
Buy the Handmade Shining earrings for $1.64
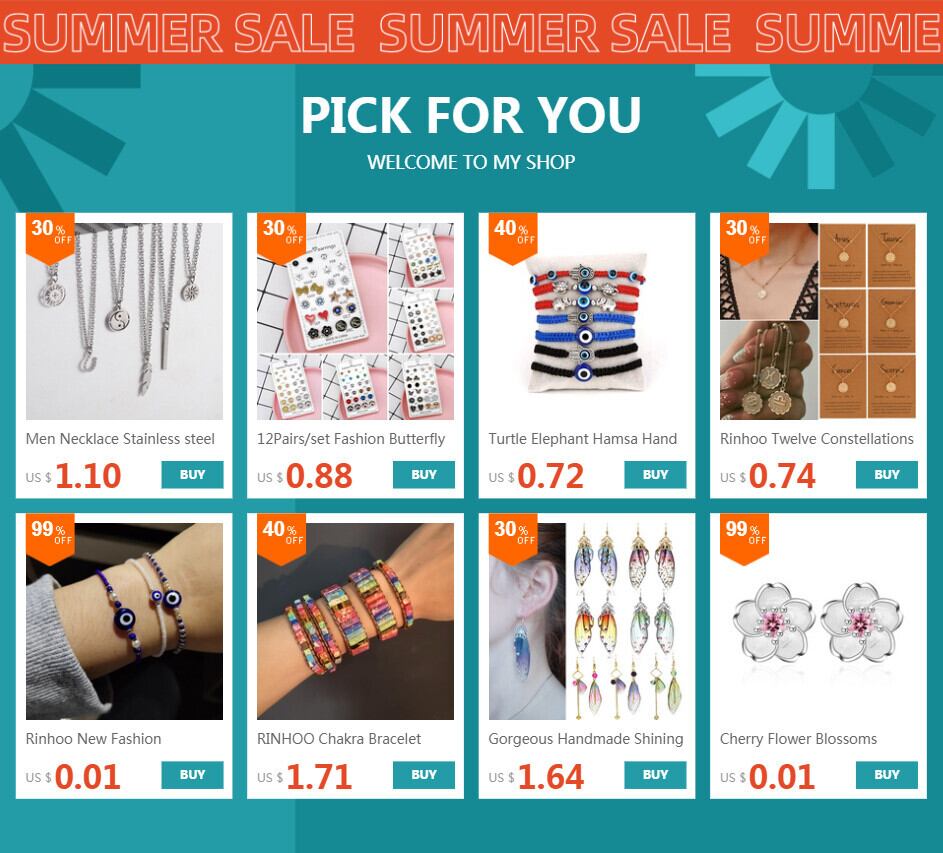(x=656, y=775)
